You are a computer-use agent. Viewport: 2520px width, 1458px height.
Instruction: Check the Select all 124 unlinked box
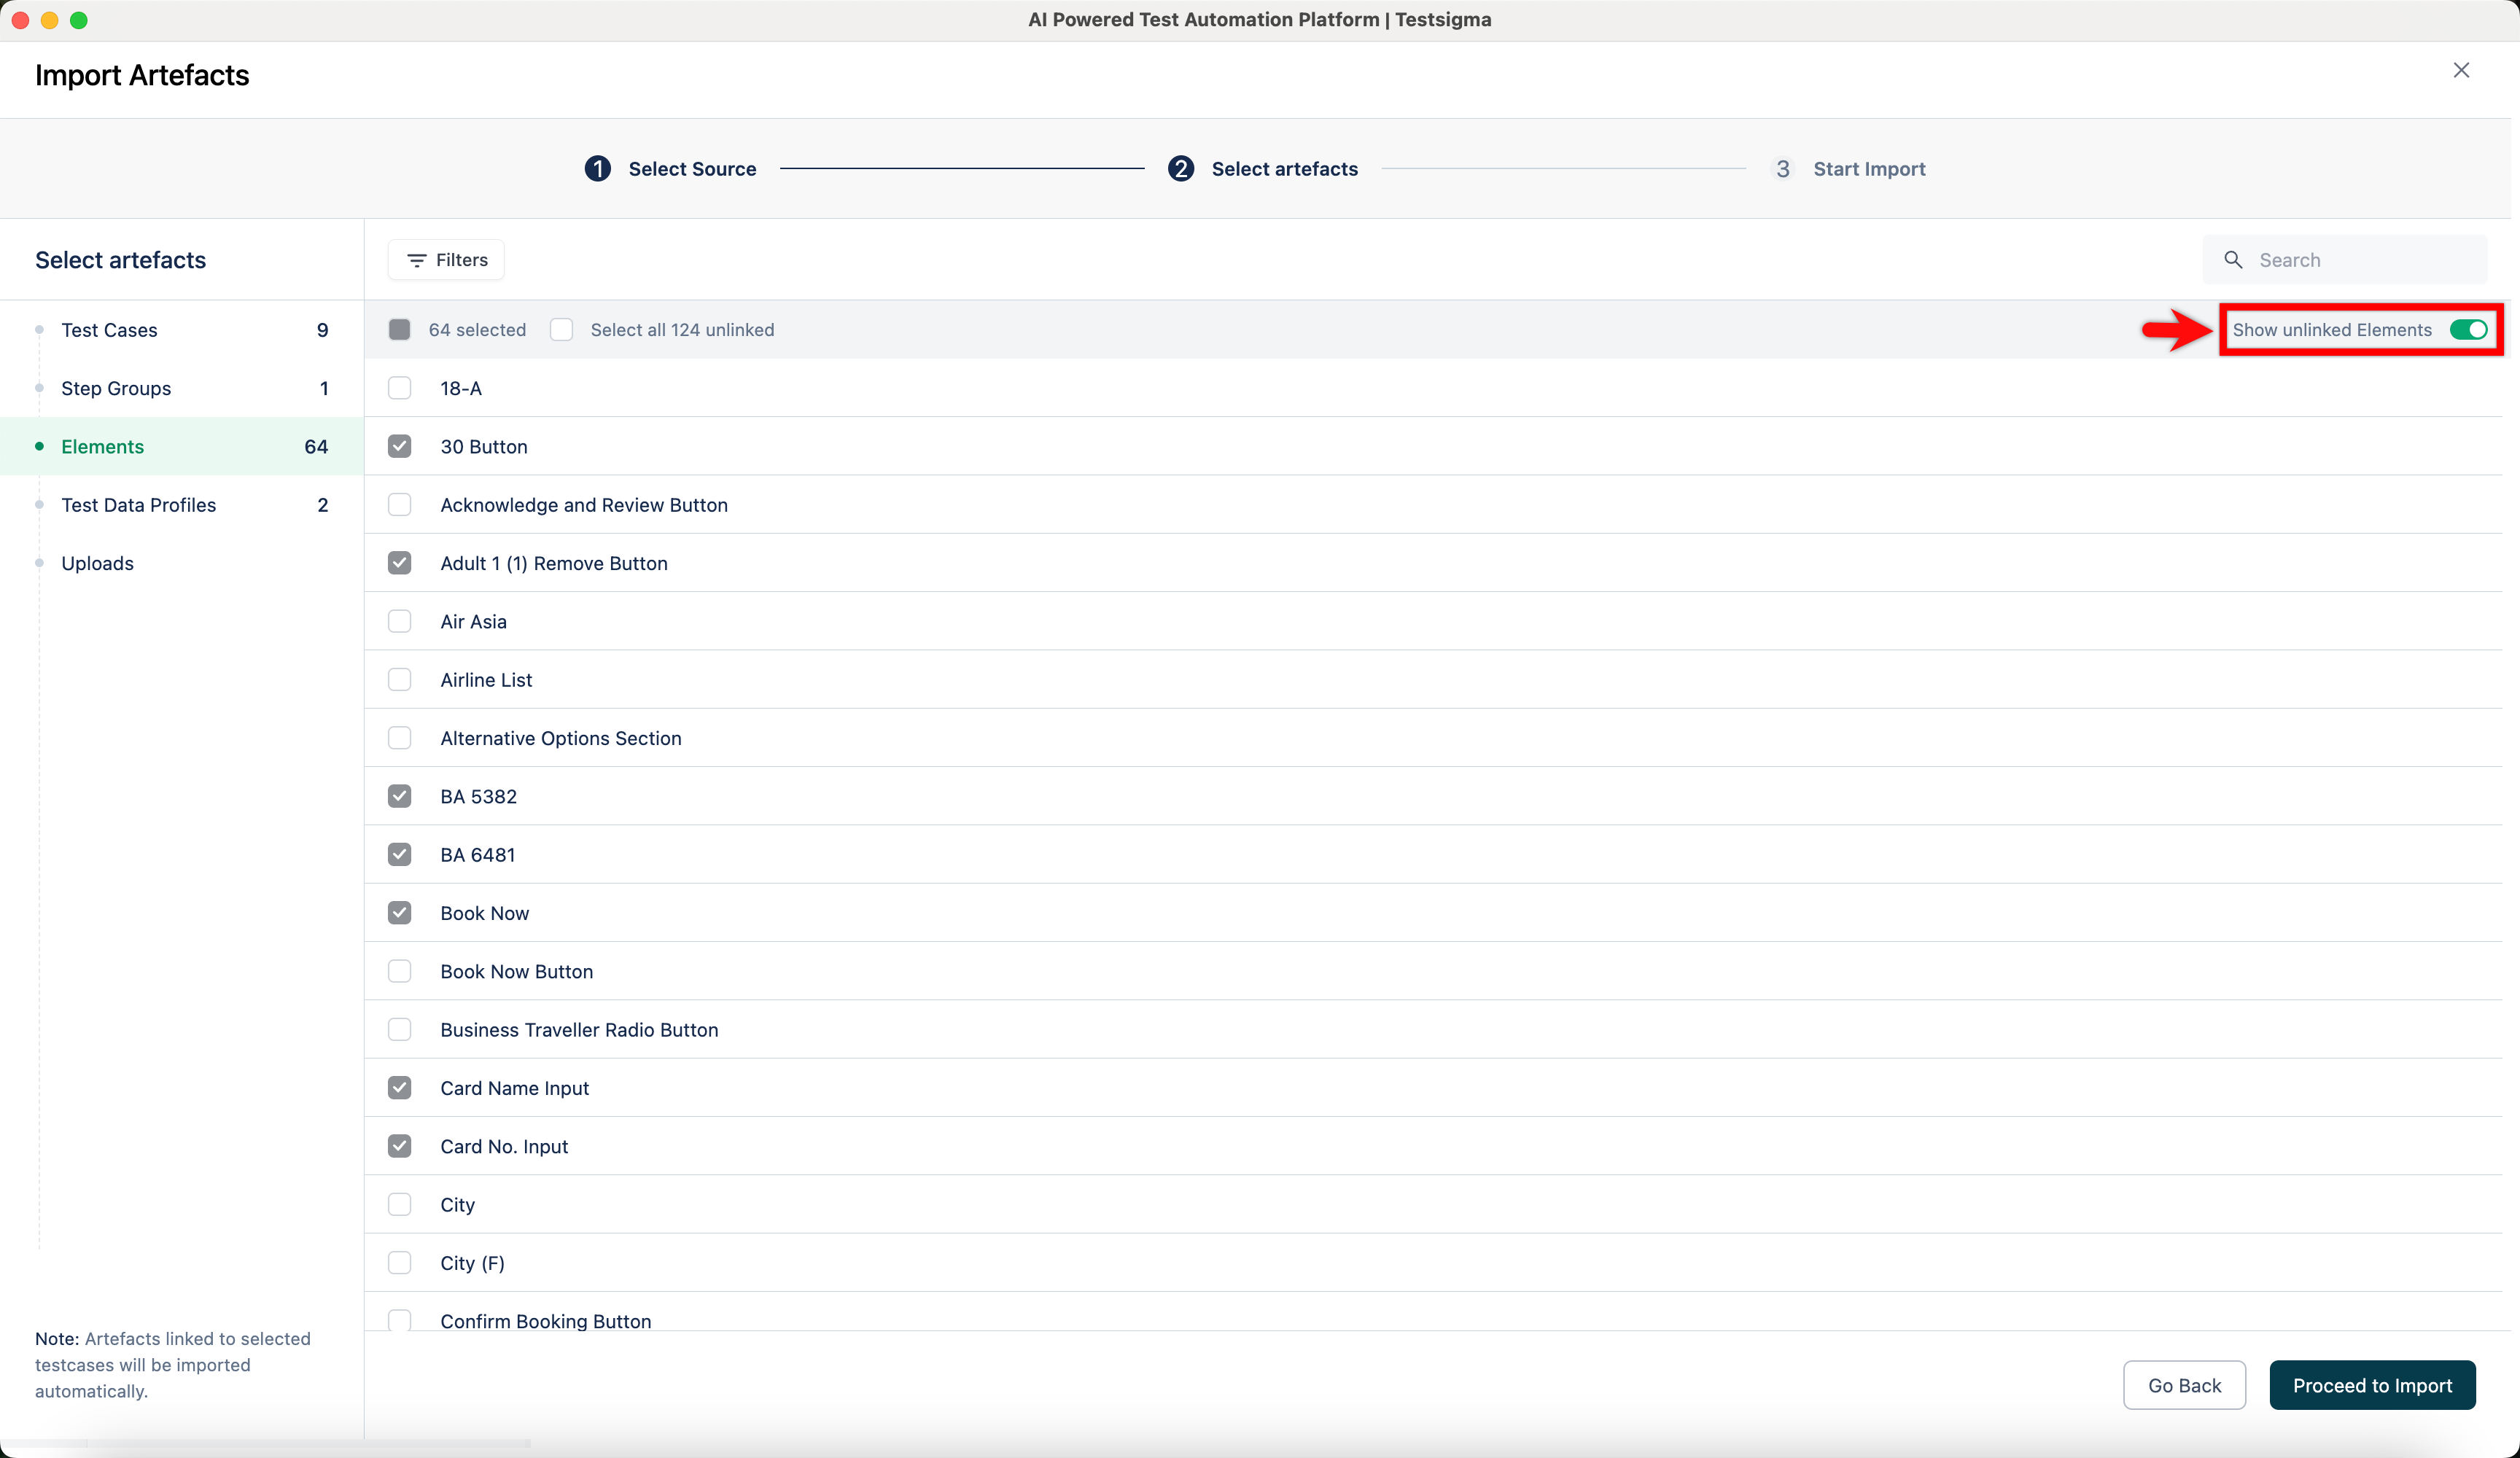click(x=562, y=330)
